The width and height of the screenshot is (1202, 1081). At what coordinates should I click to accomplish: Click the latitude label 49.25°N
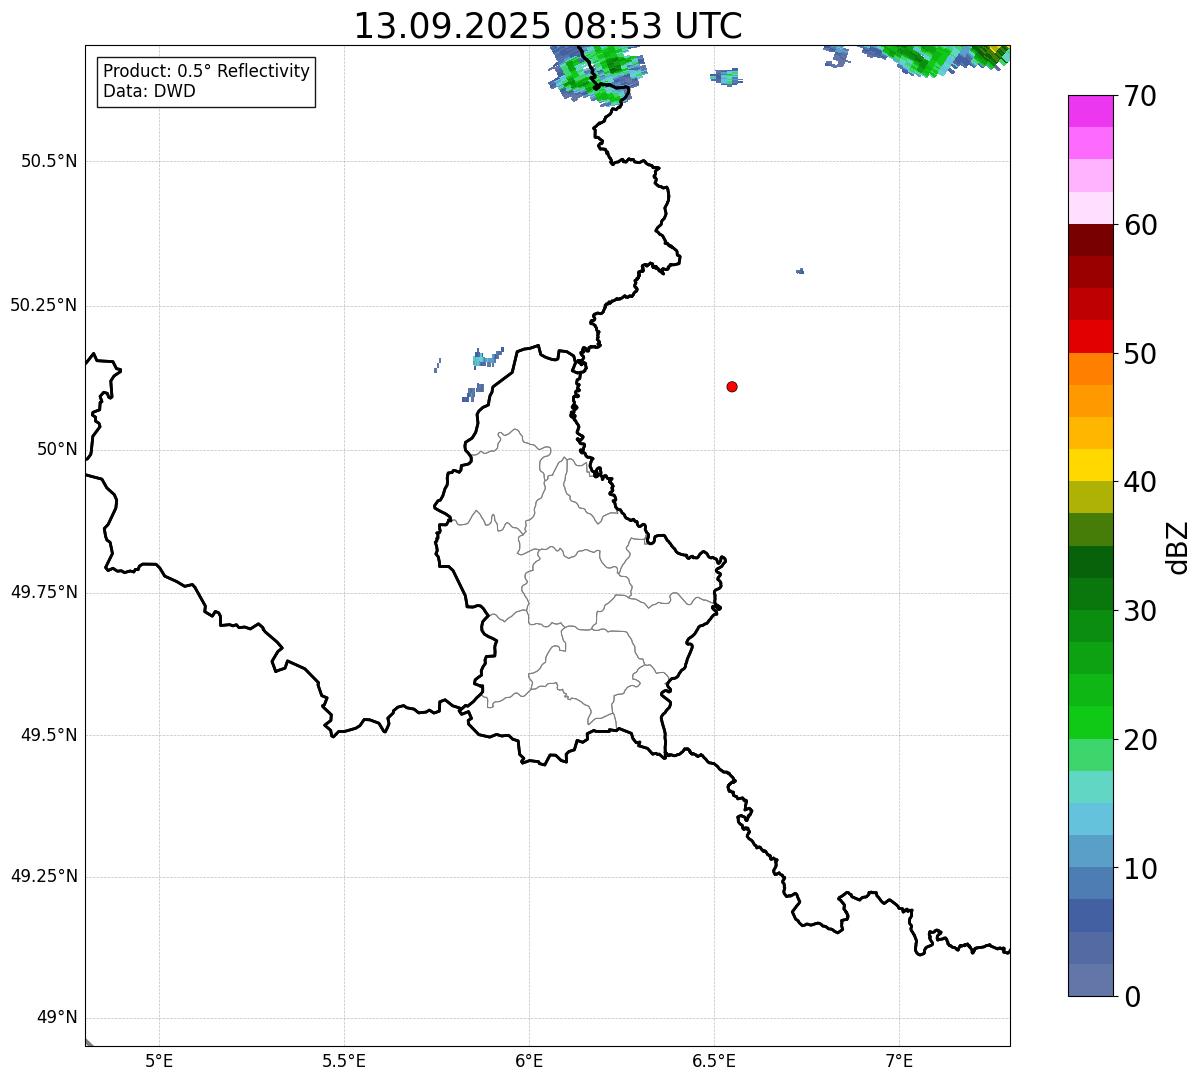pyautogui.click(x=43, y=877)
